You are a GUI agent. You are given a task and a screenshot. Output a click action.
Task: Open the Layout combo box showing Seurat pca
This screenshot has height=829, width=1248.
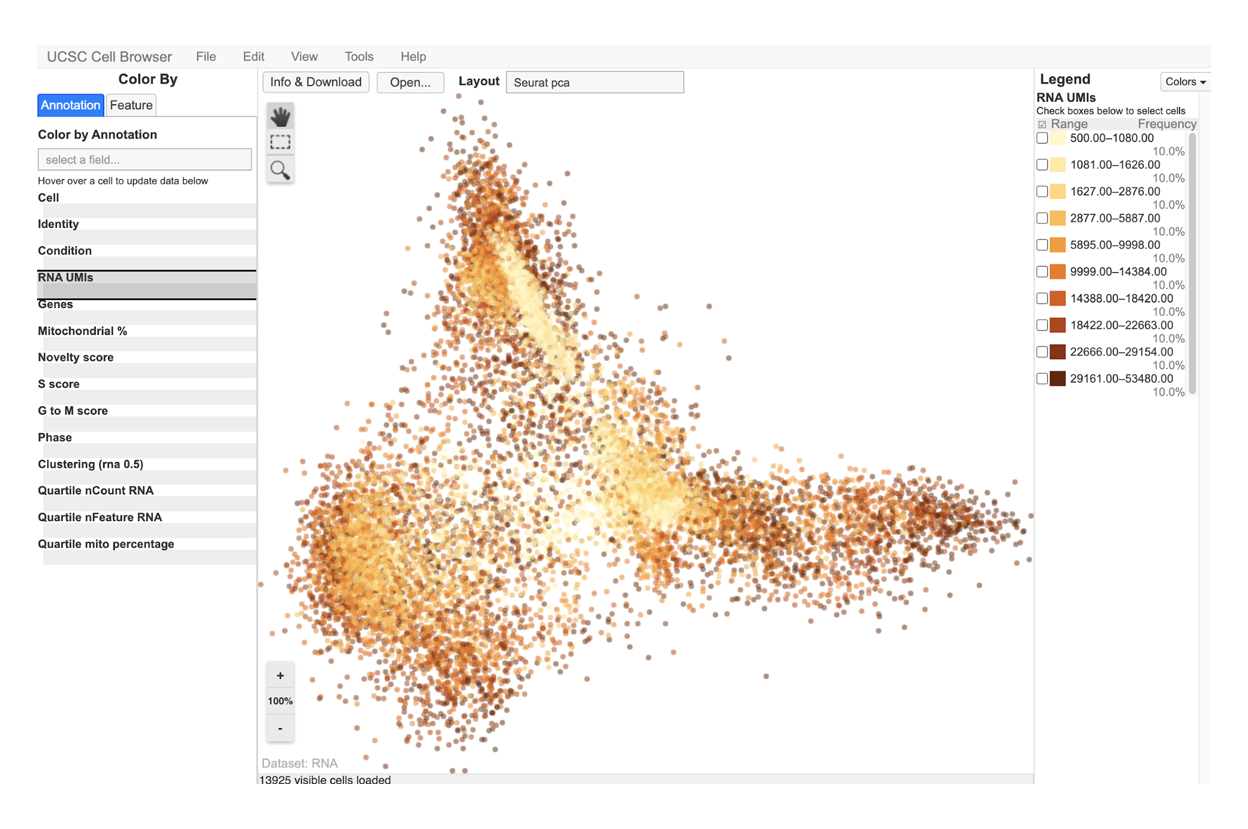pyautogui.click(x=594, y=83)
